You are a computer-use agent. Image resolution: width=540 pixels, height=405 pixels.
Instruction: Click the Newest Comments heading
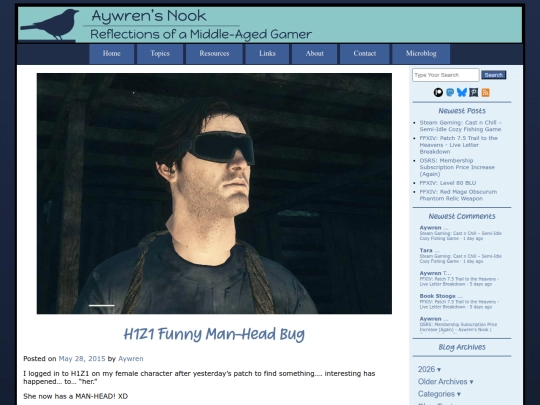coord(462,216)
